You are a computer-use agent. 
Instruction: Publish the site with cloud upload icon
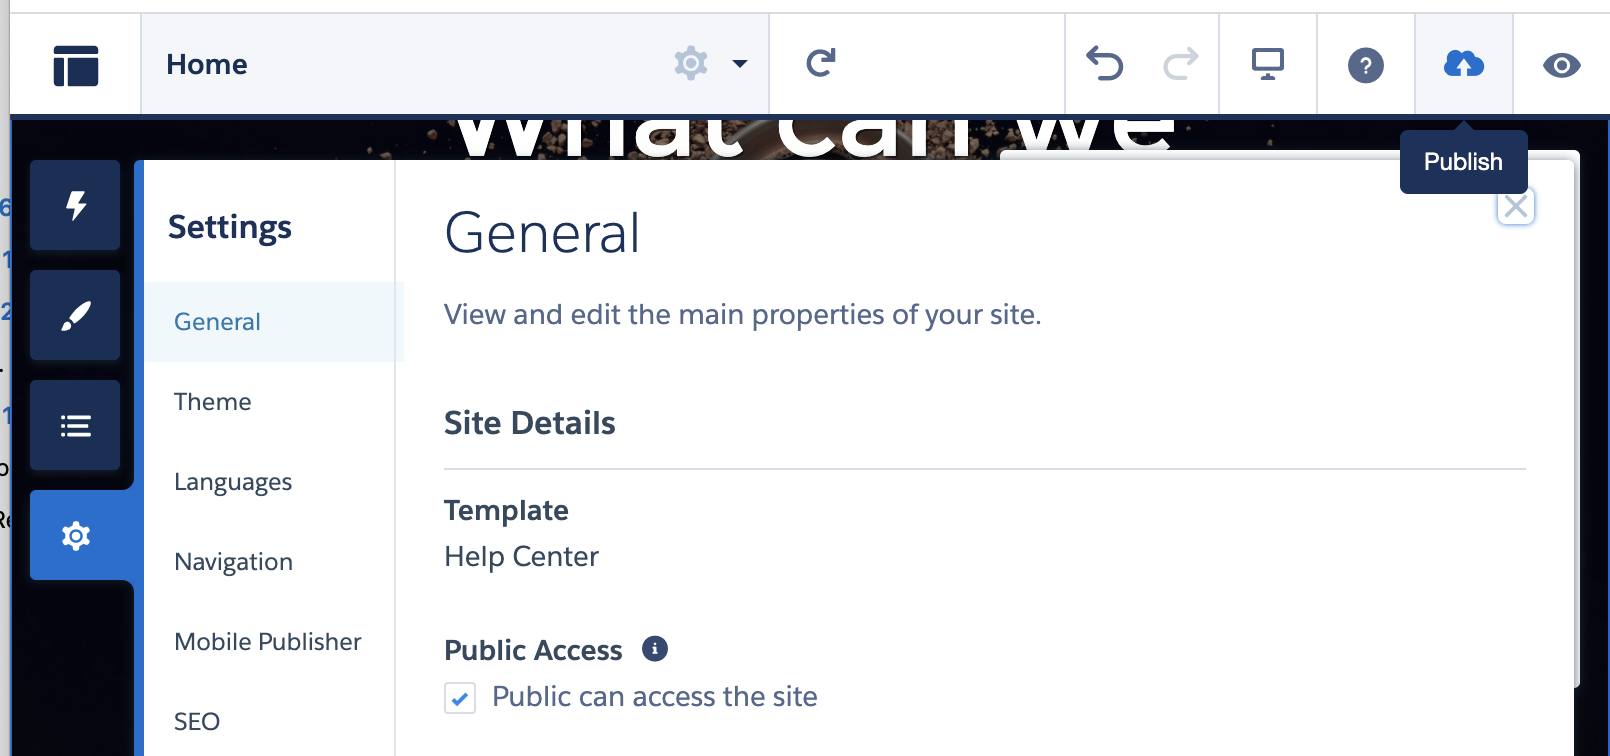(x=1464, y=65)
